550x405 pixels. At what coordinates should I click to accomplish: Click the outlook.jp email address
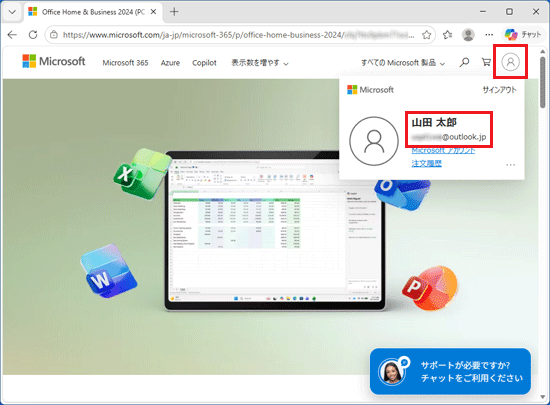pyautogui.click(x=449, y=137)
